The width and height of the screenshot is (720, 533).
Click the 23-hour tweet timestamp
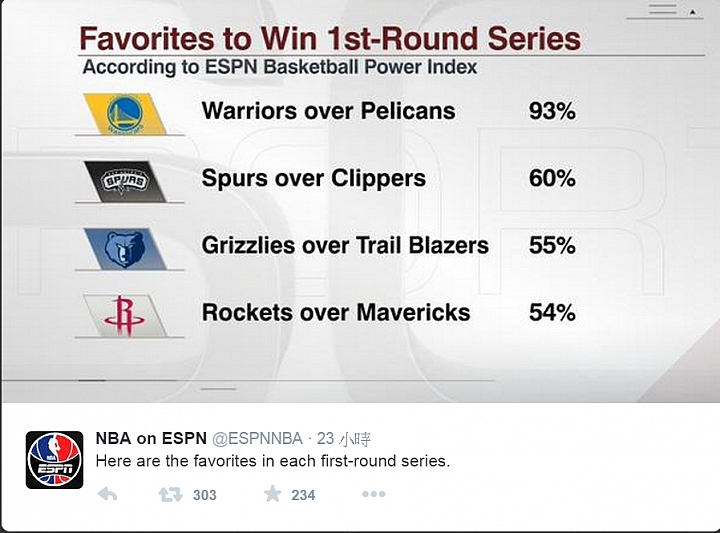coord(343,439)
